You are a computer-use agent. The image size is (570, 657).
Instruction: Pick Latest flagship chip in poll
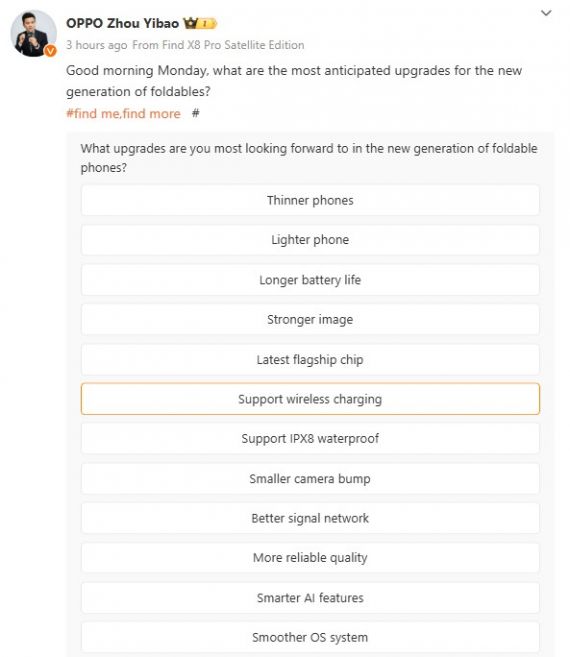310,360
